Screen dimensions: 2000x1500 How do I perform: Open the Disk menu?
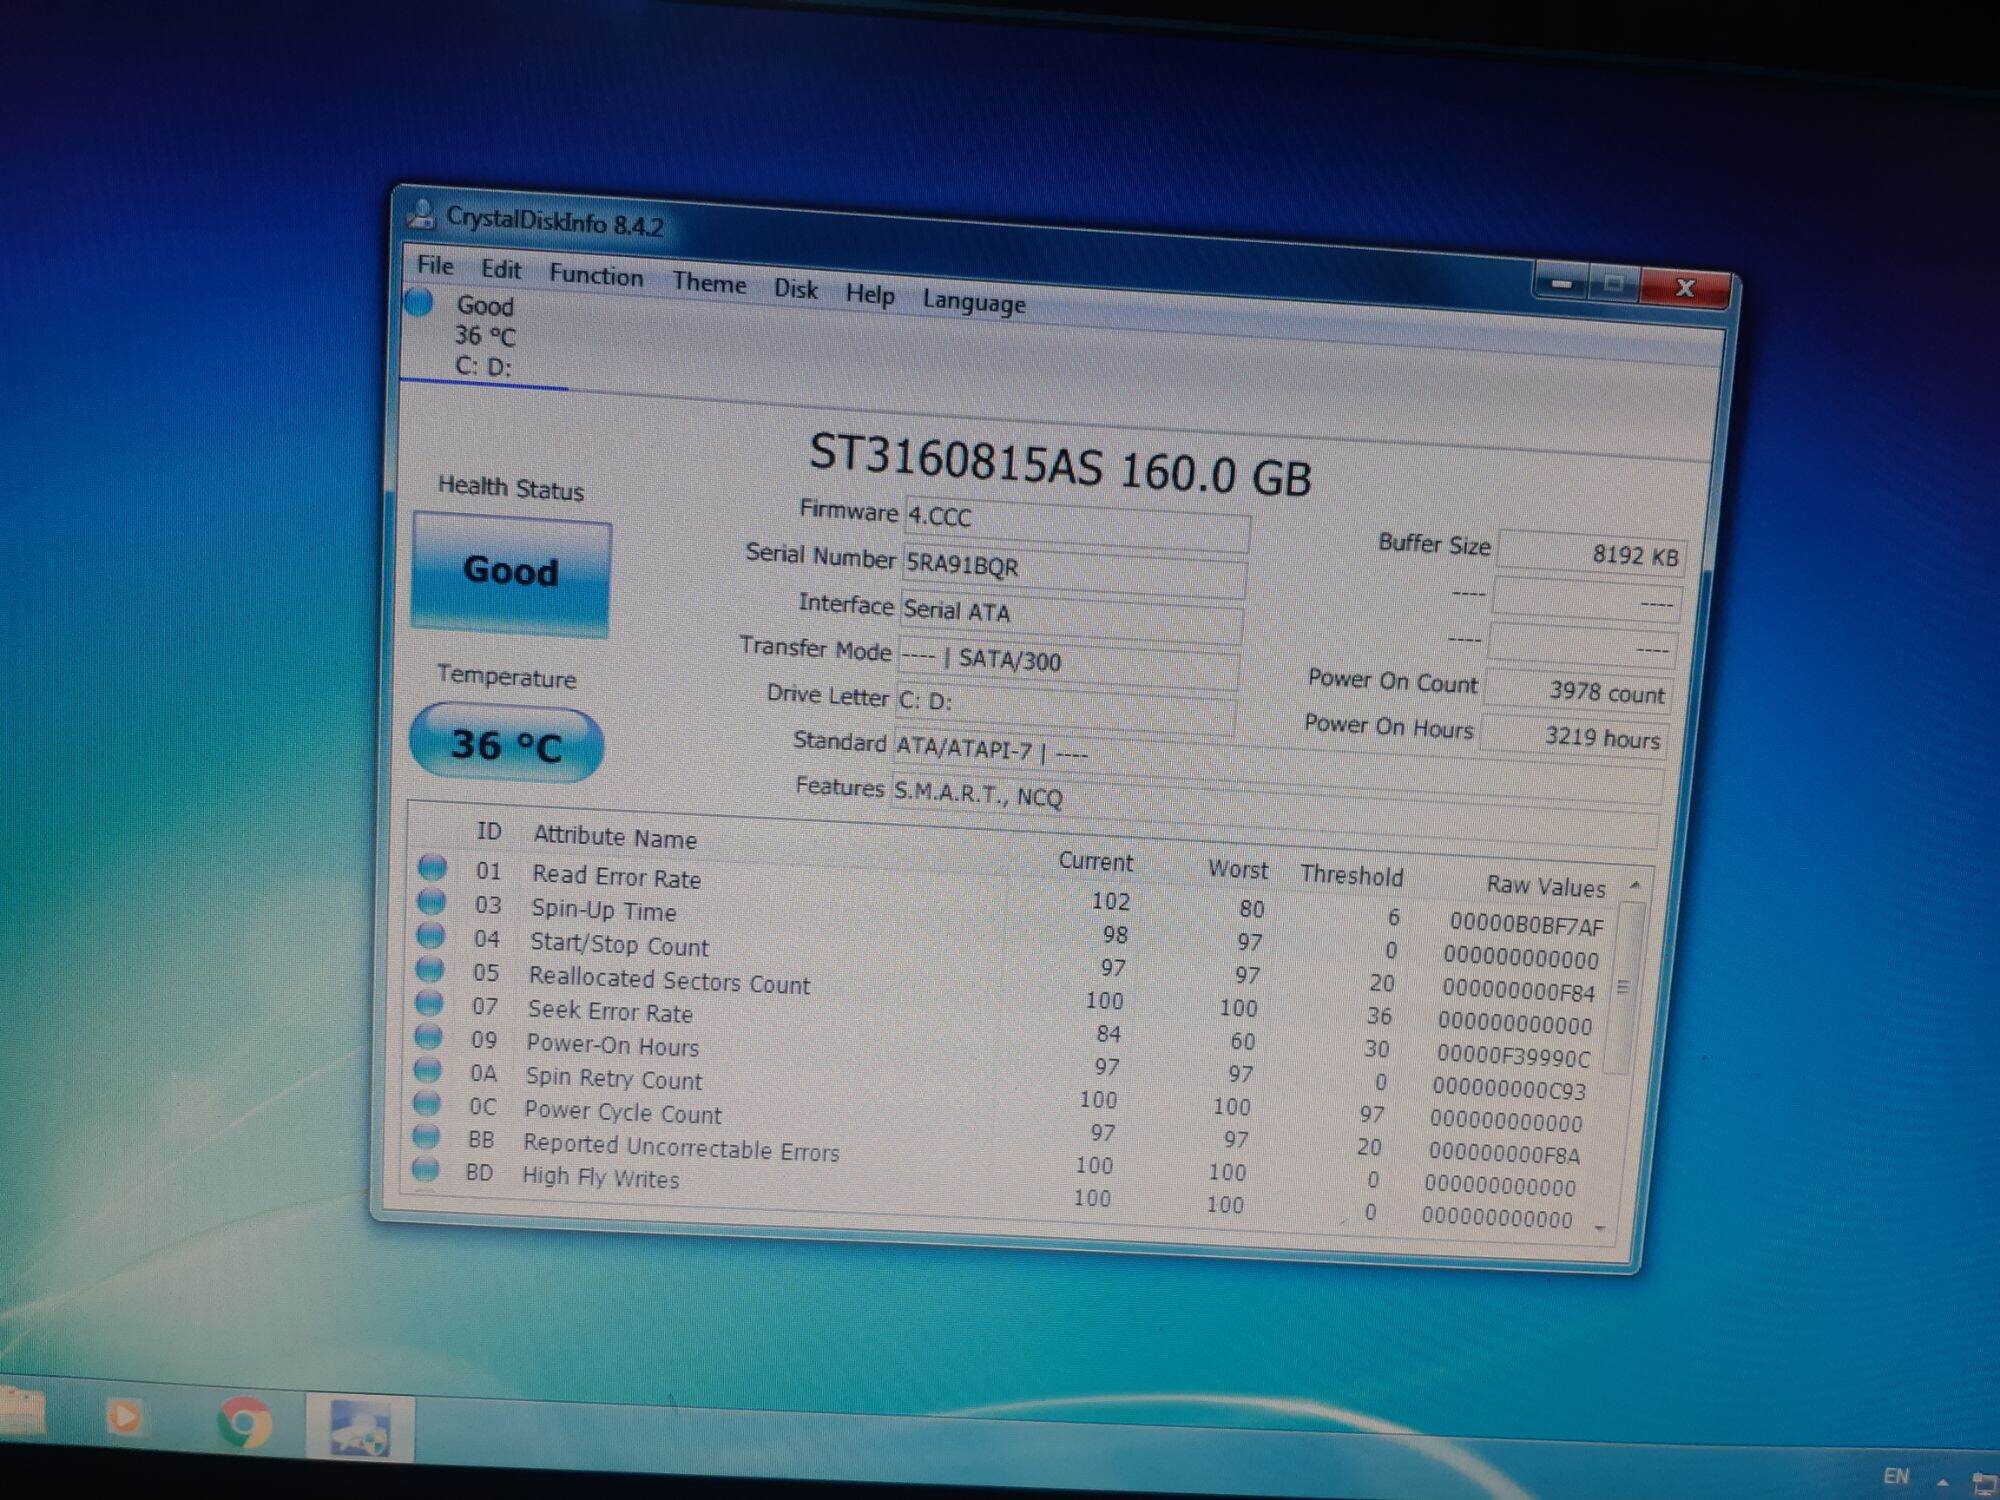pyautogui.click(x=796, y=289)
